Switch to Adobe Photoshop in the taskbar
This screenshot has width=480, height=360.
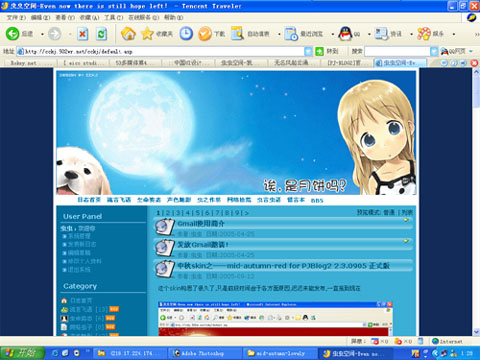tap(203, 353)
